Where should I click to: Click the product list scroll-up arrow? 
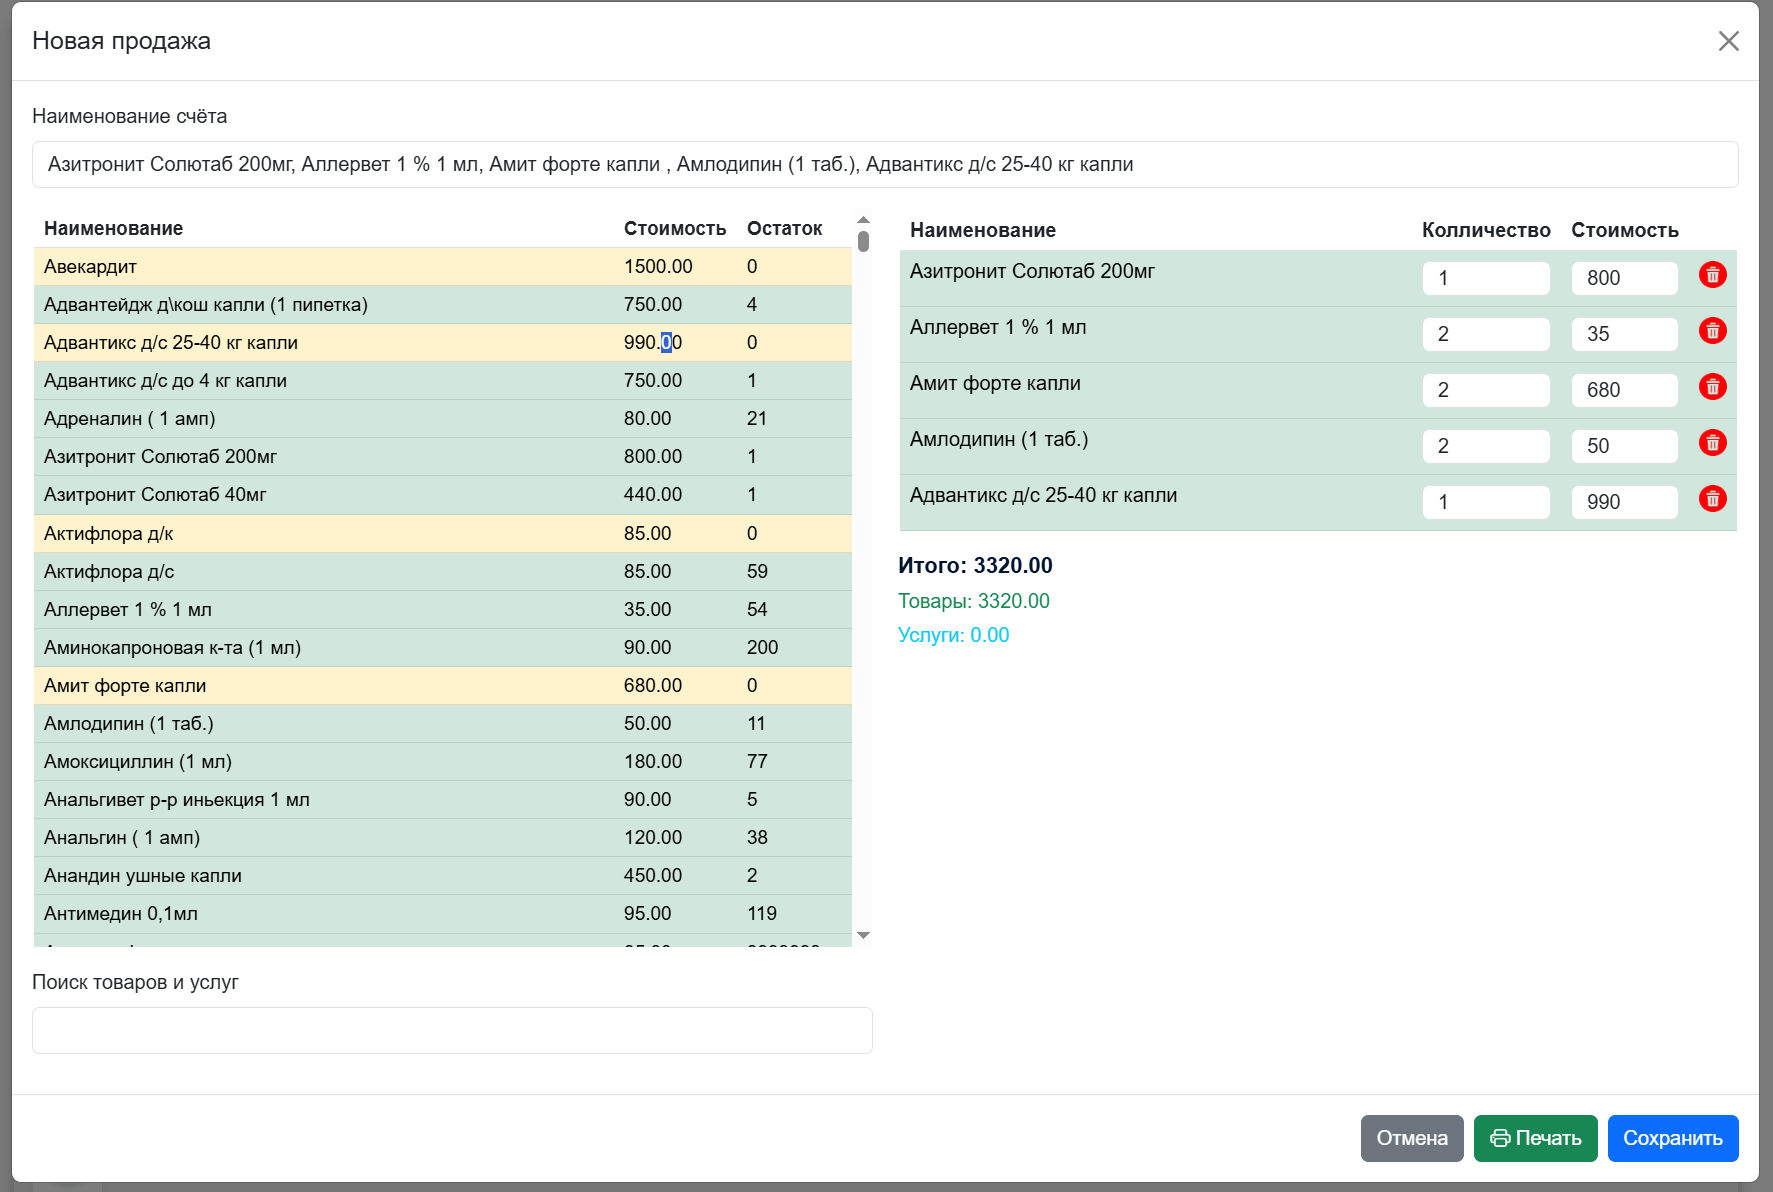(x=863, y=220)
